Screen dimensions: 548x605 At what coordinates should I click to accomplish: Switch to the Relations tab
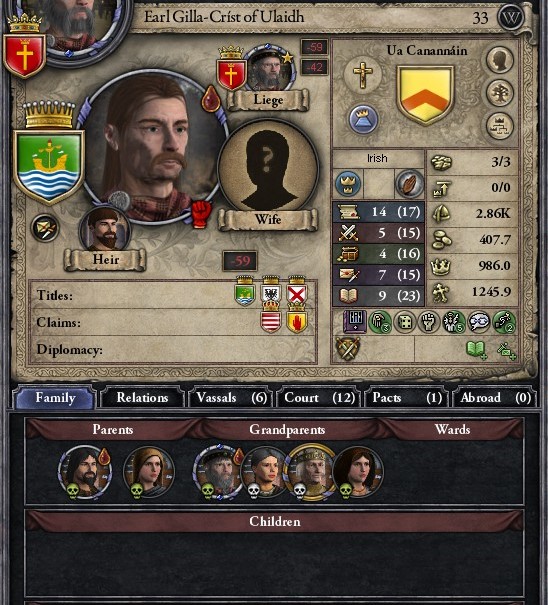pyautogui.click(x=142, y=397)
